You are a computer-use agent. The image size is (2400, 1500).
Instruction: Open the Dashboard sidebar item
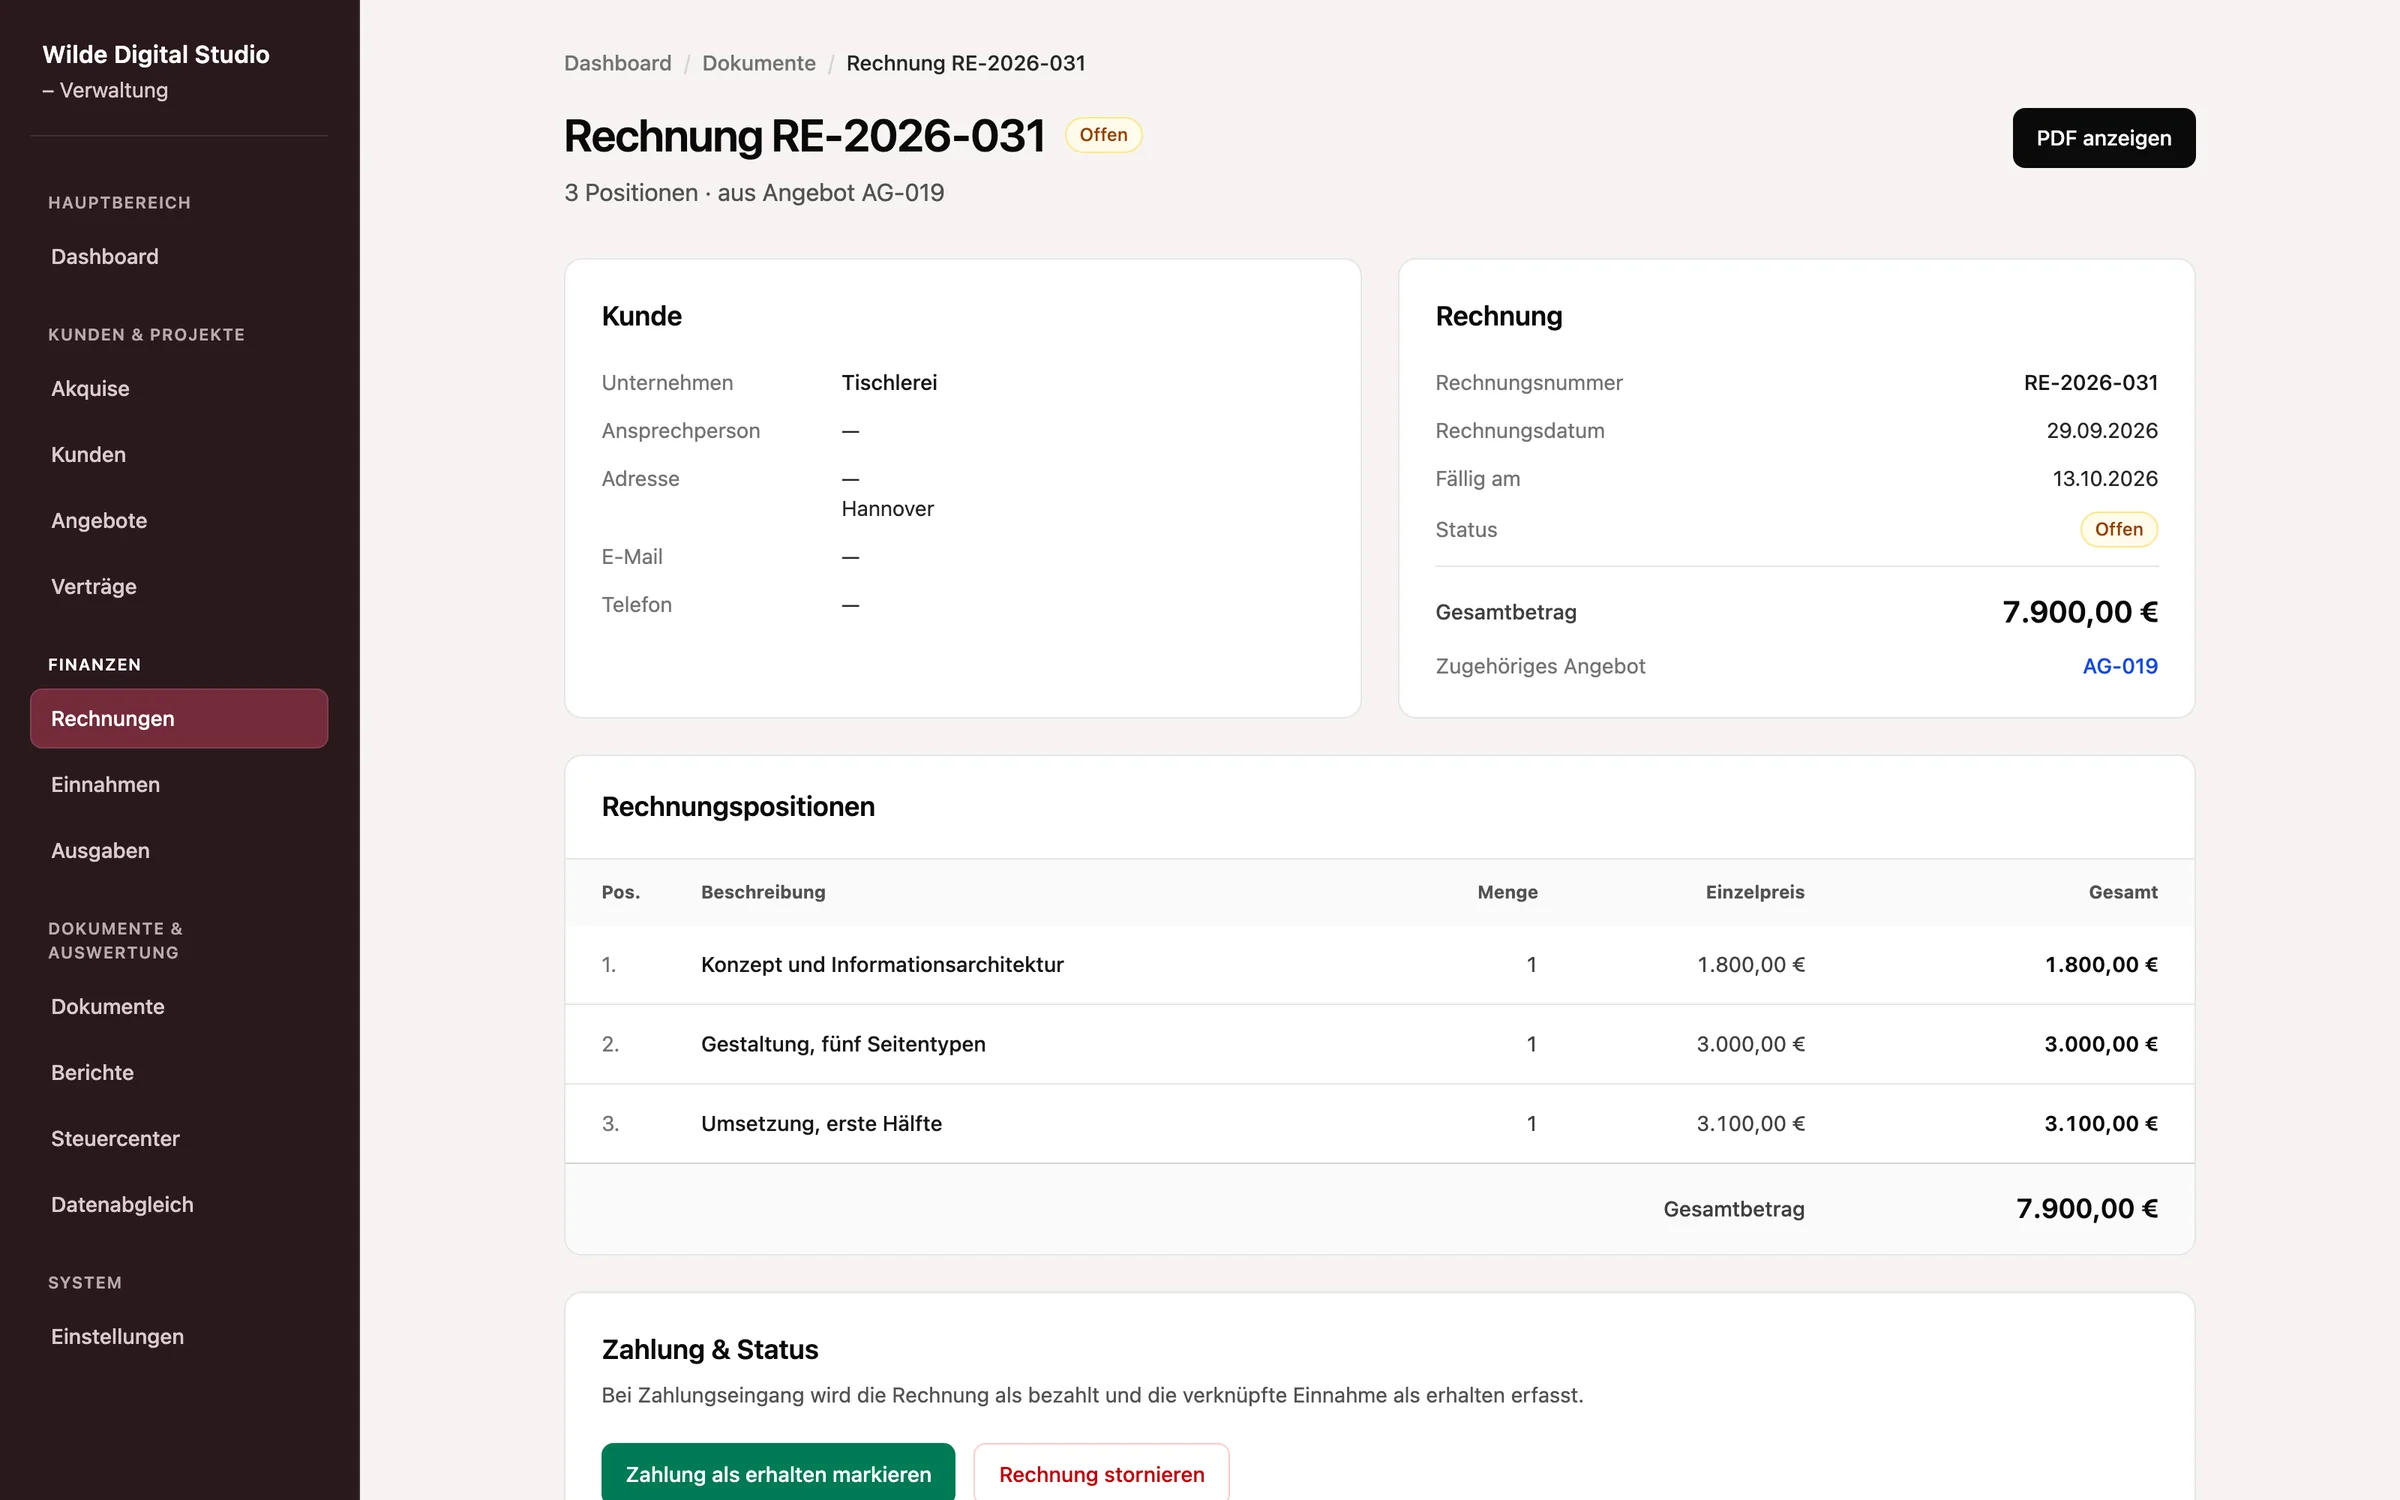coord(179,257)
